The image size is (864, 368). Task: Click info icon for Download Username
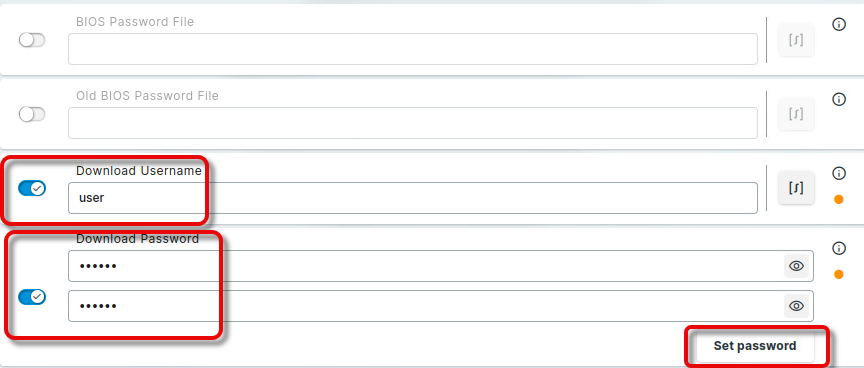pyautogui.click(x=839, y=174)
